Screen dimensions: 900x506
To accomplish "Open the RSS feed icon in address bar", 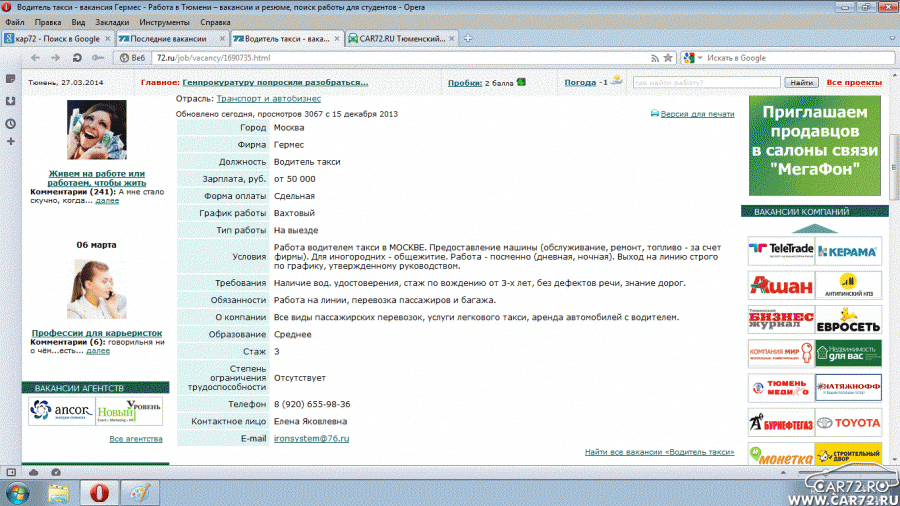I will (x=655, y=58).
